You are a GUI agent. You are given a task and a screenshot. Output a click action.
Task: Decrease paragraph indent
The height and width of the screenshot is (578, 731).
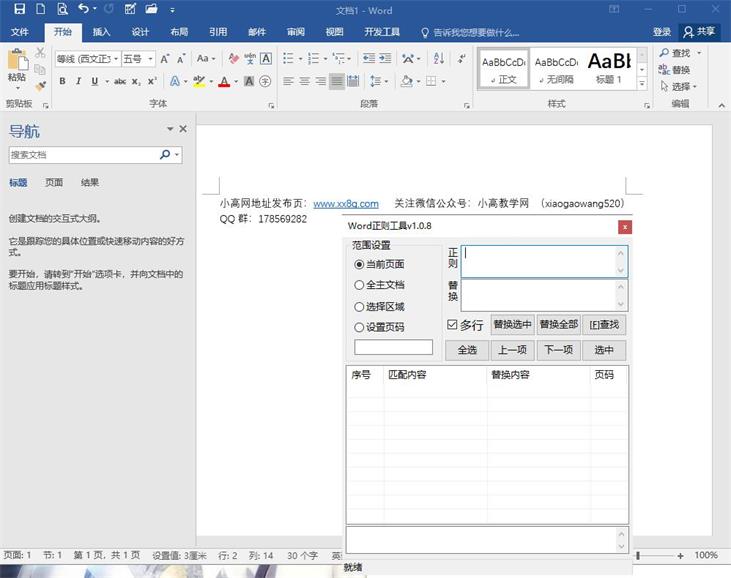point(369,58)
